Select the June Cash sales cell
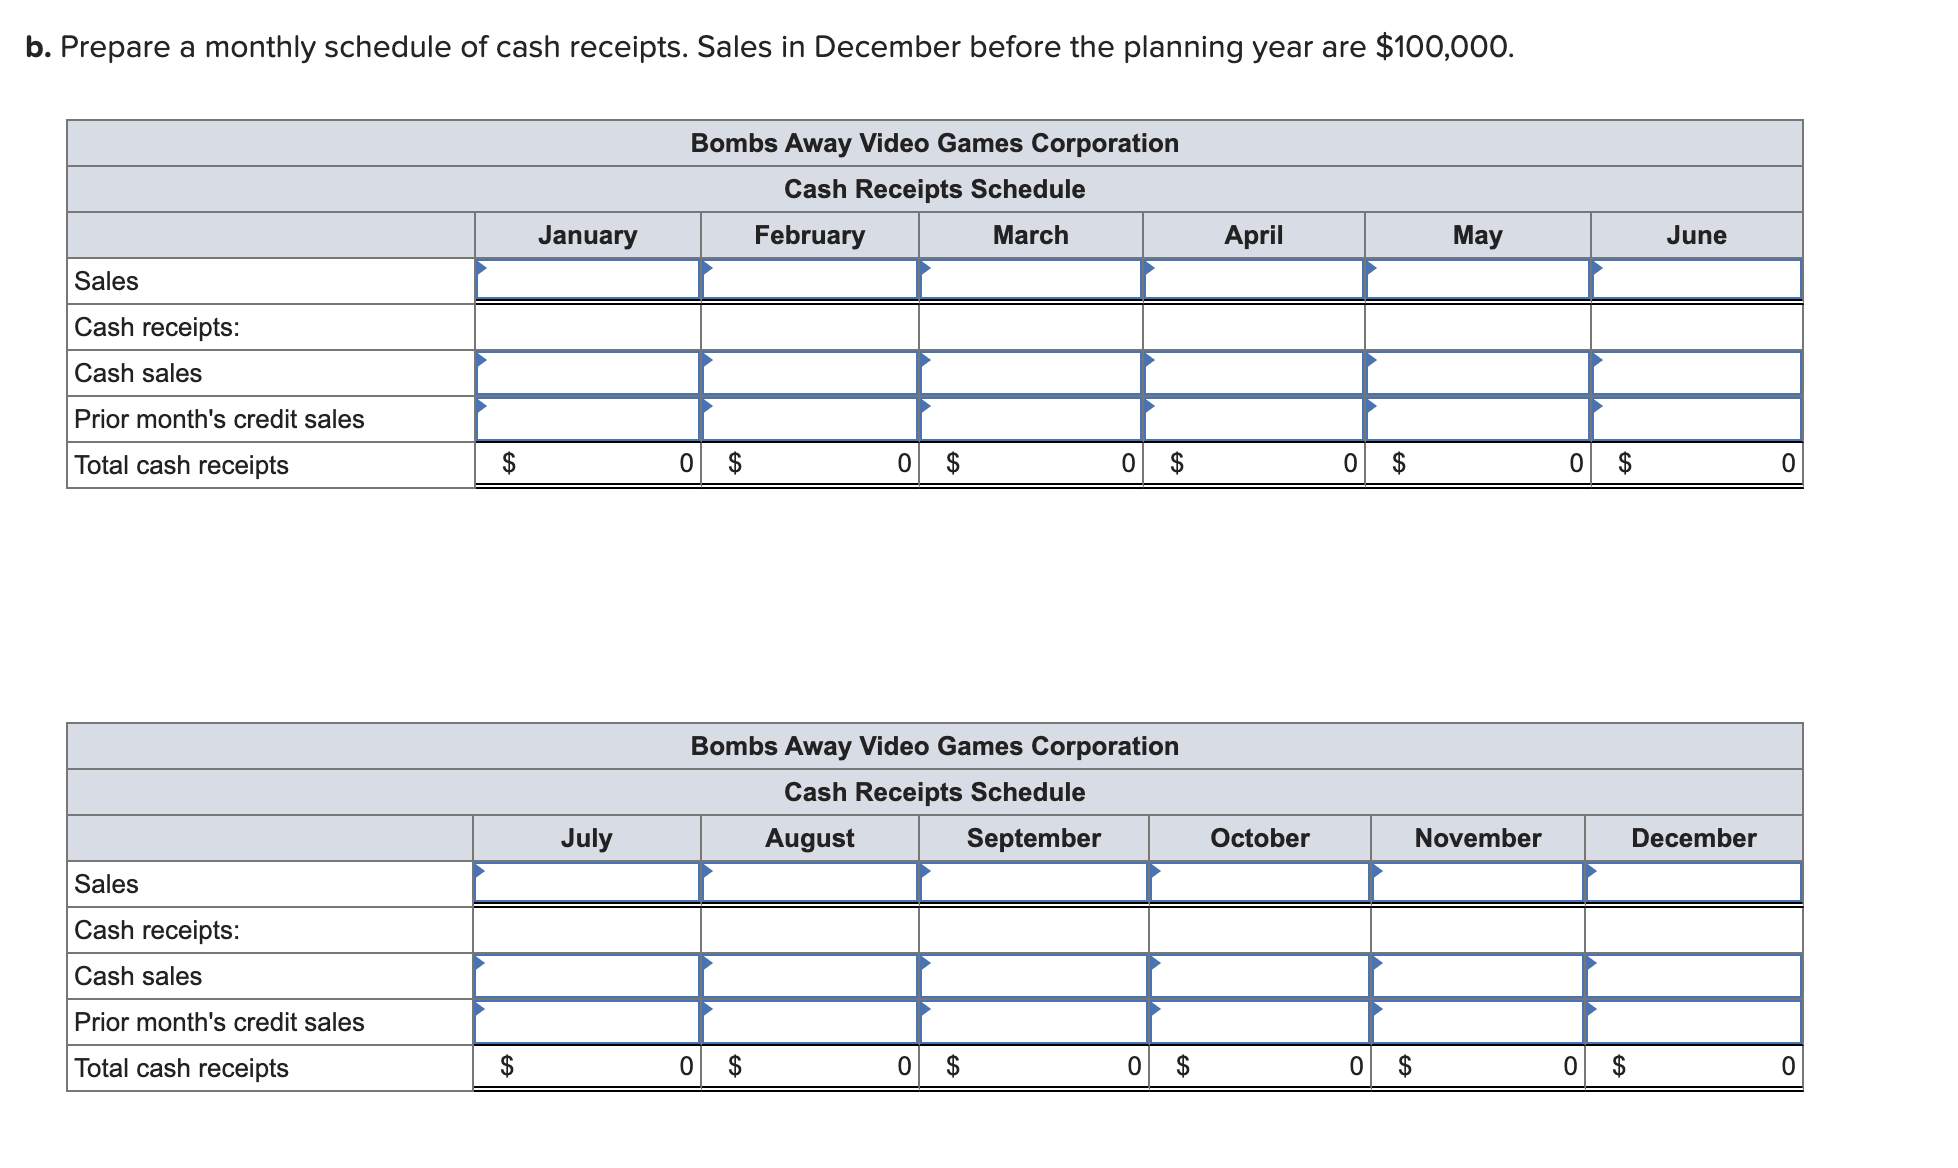Viewport: 1958px width, 1168px height. pyautogui.click(x=1697, y=373)
